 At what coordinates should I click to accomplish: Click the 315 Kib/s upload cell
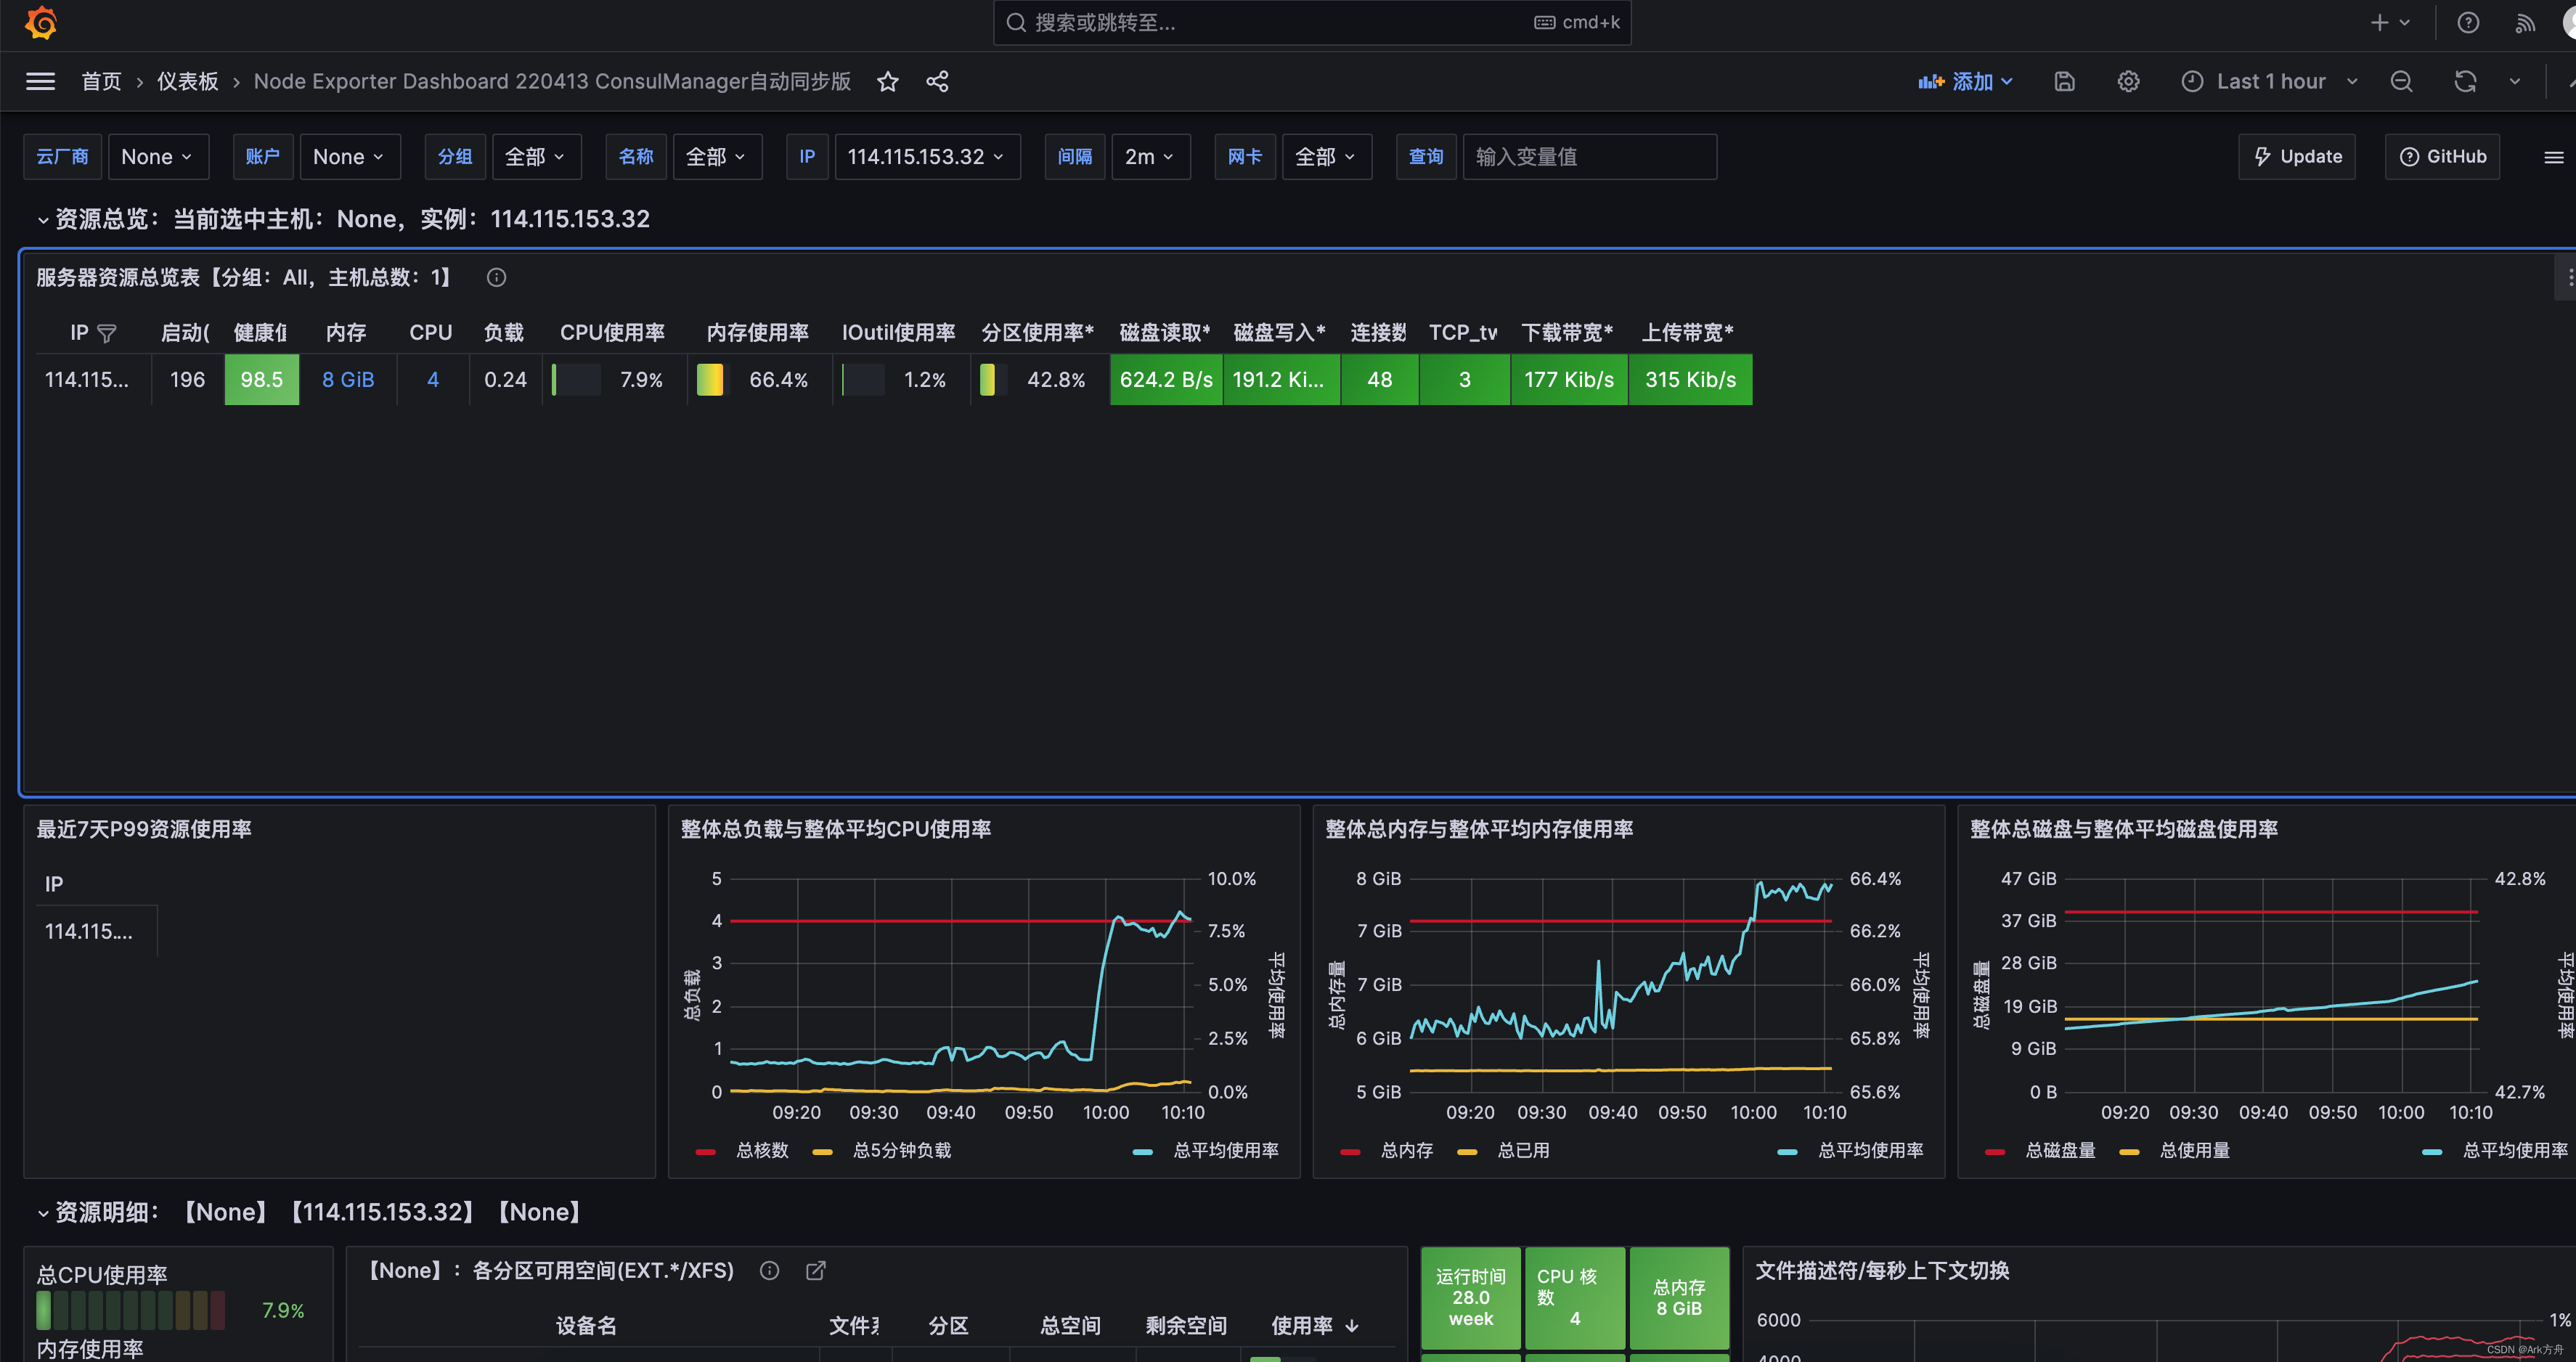[x=1690, y=380]
